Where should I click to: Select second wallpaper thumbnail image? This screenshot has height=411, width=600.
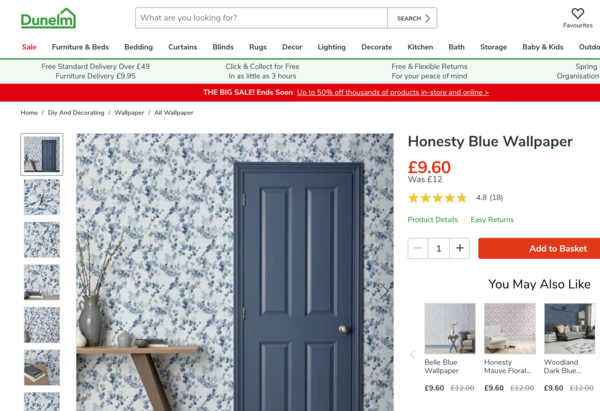[x=42, y=197]
